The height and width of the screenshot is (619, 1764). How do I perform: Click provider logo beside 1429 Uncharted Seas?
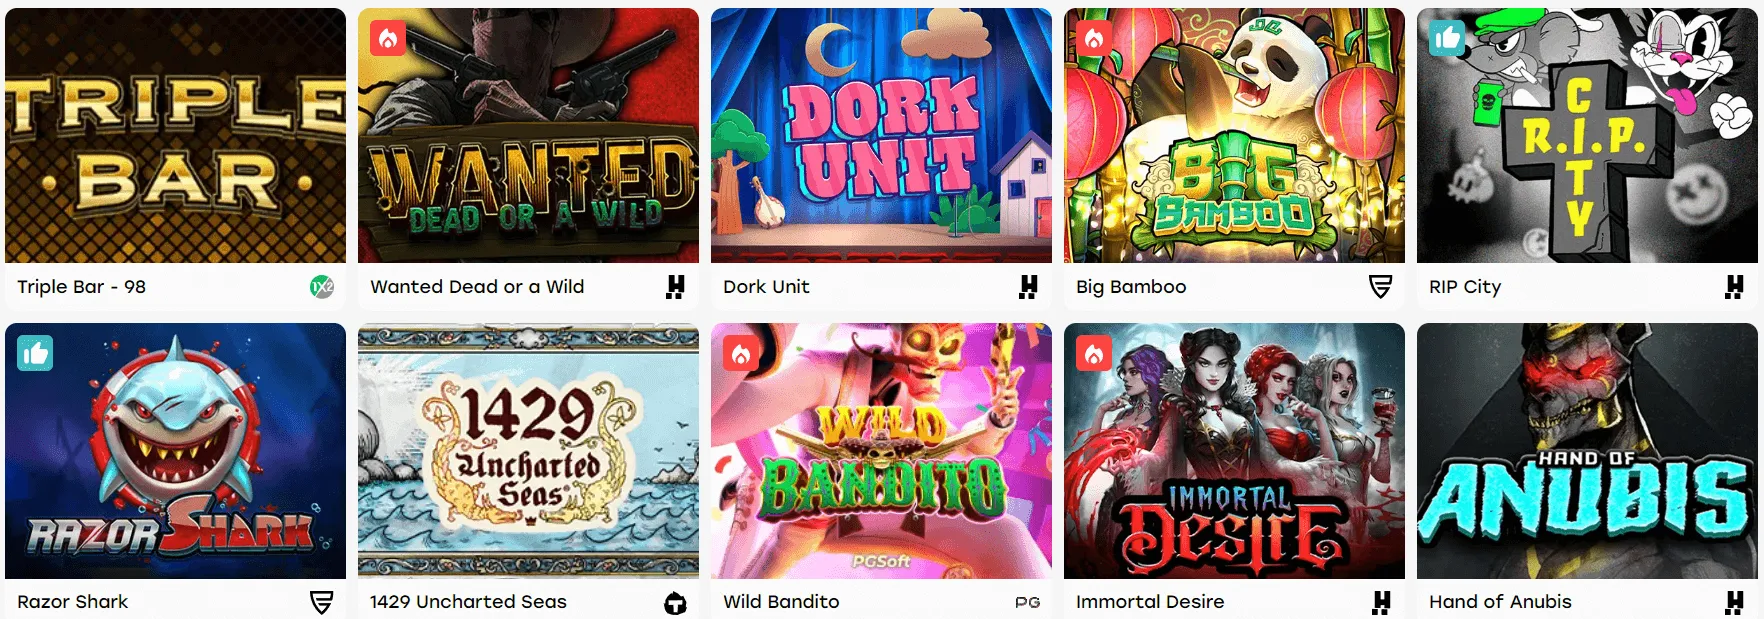pyautogui.click(x=676, y=603)
